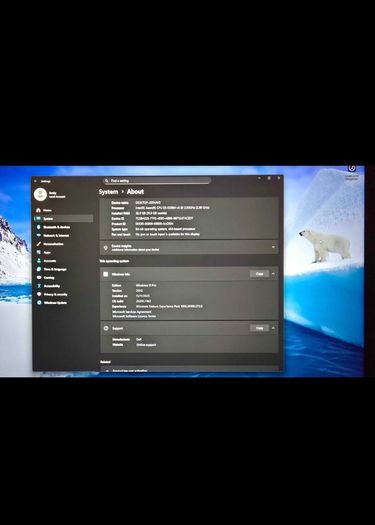This screenshot has width=375, height=525.
Task: Open the user profile avatar
Action: pyautogui.click(x=41, y=195)
